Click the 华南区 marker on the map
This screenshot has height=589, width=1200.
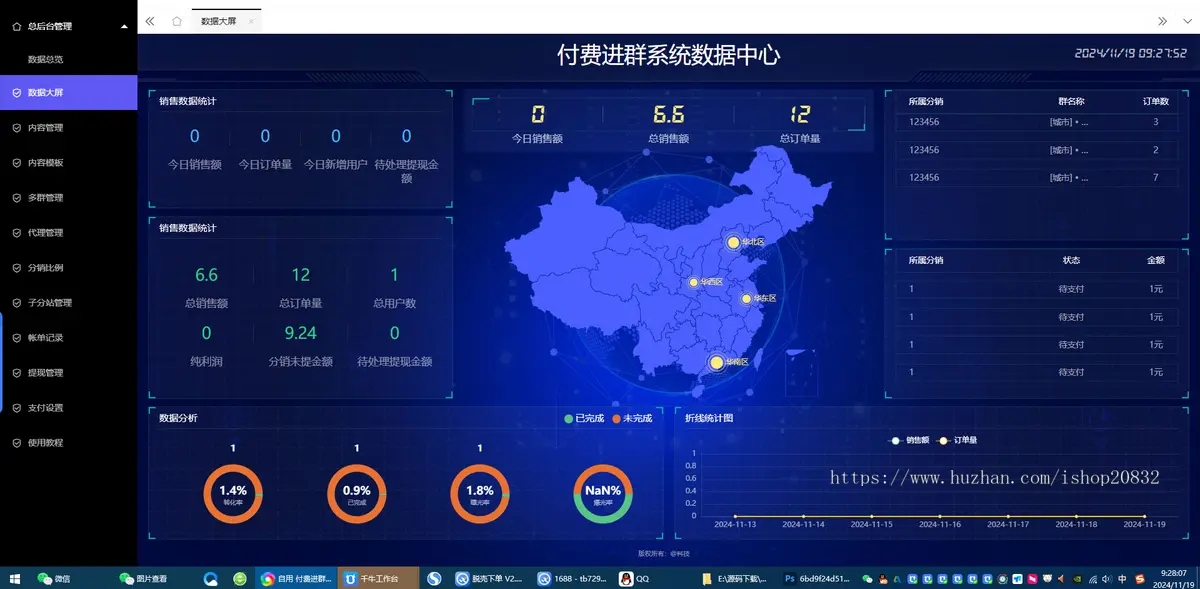(716, 360)
